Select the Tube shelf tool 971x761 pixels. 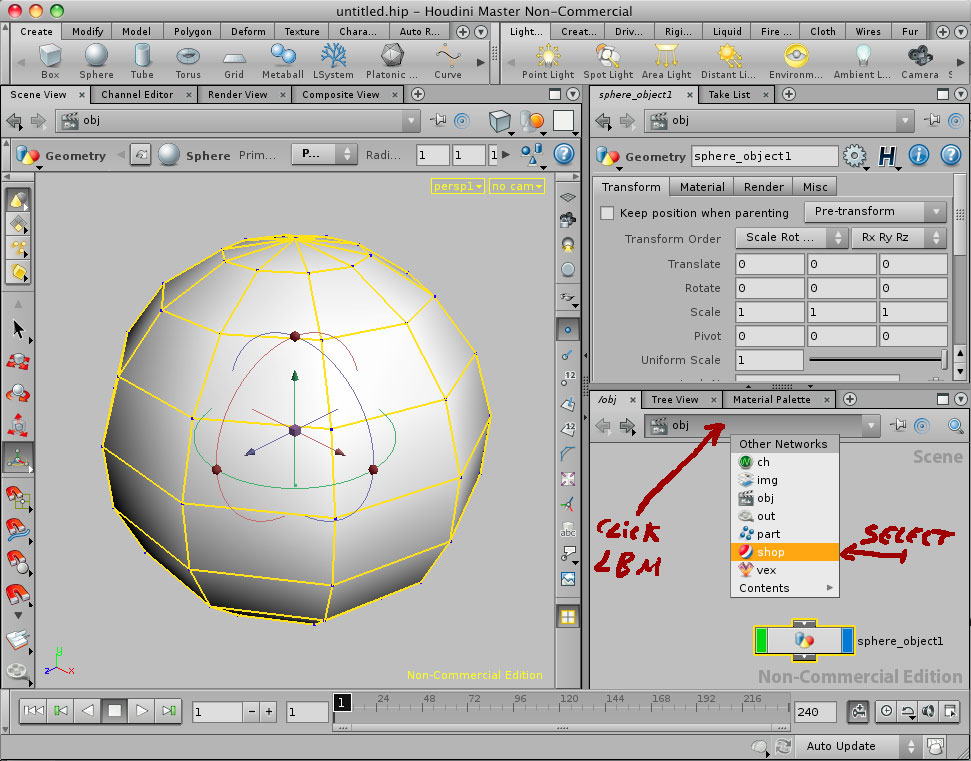[142, 61]
